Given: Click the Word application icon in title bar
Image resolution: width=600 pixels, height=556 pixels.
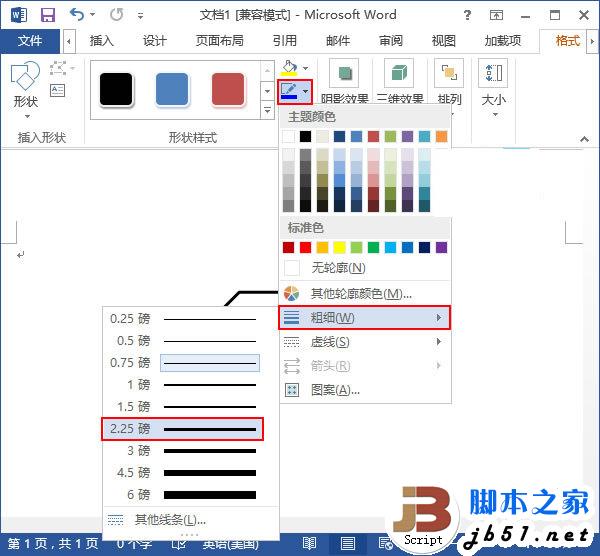Looking at the screenshot, I should 18,15.
